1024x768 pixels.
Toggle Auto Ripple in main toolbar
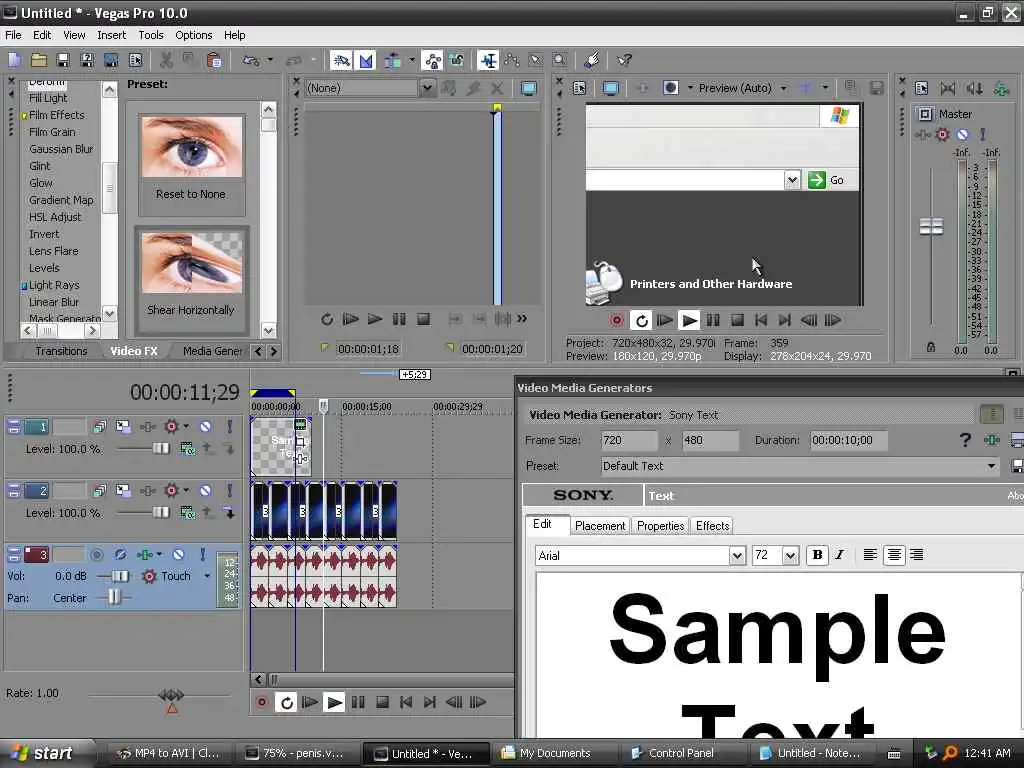point(393,61)
